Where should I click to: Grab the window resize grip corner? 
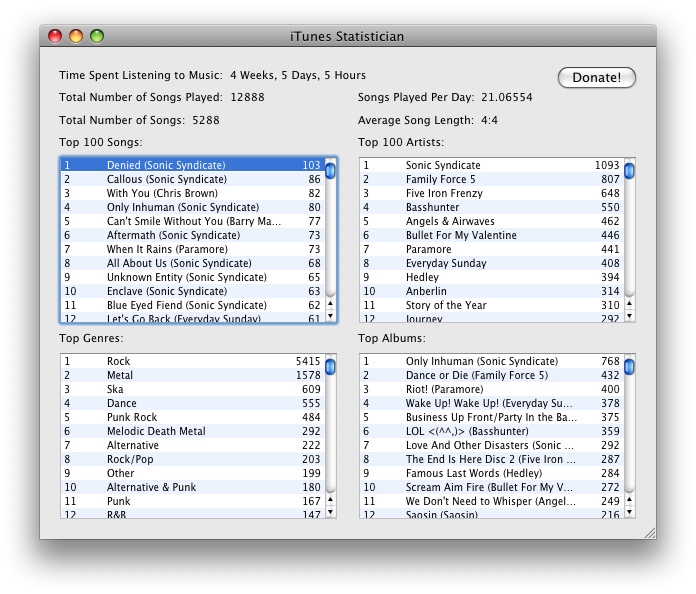point(650,533)
